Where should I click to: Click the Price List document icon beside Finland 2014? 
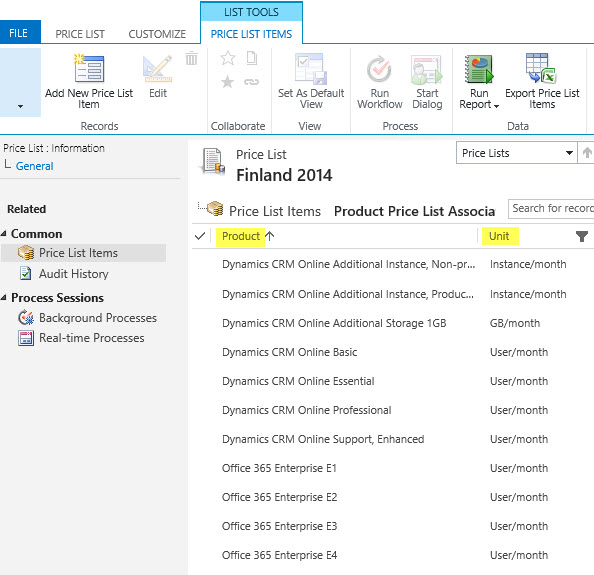click(213, 161)
